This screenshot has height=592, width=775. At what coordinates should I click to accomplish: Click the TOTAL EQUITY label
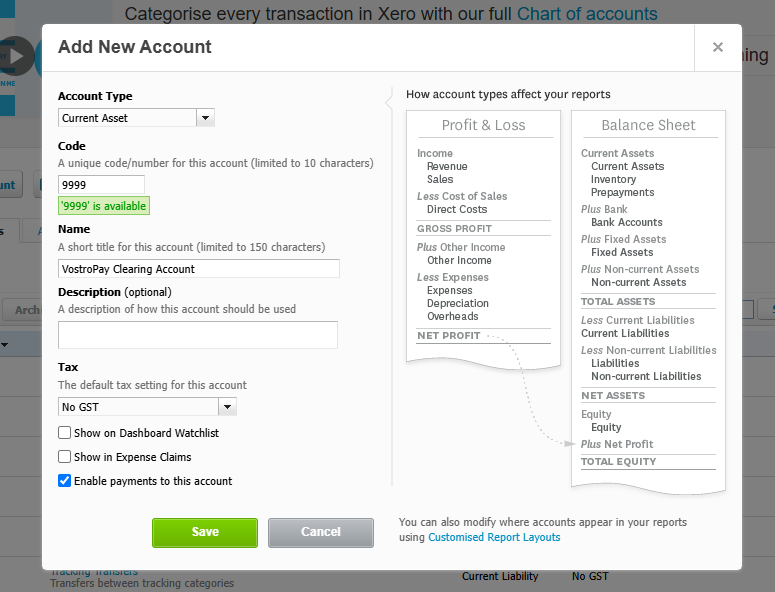pyautogui.click(x=618, y=462)
